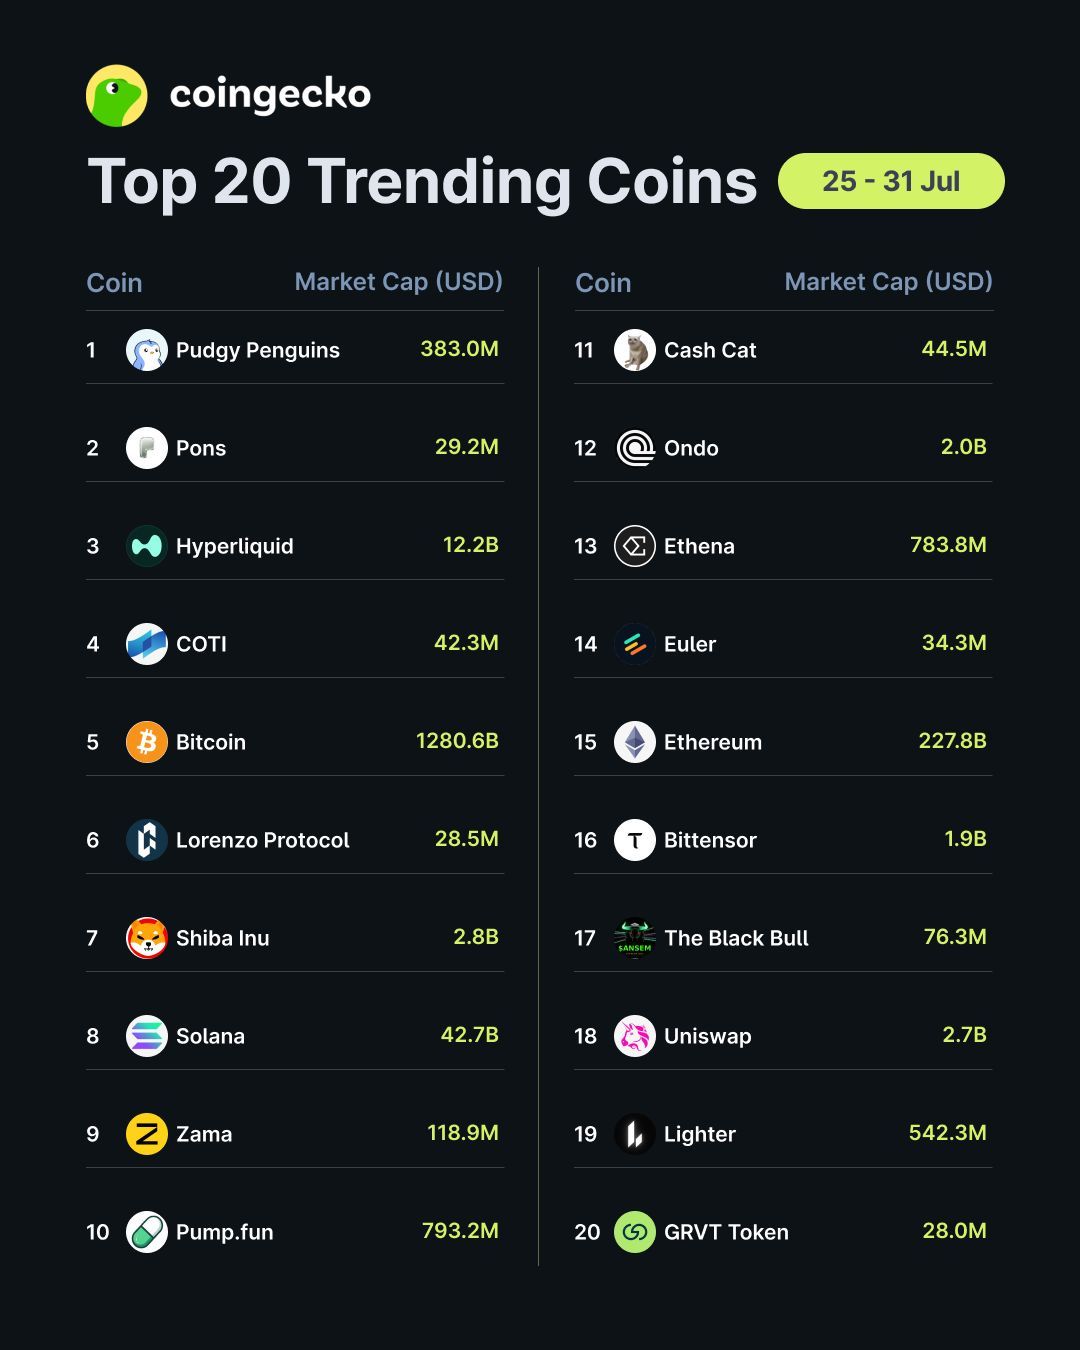Open the Lorenzo Protocol coin name
This screenshot has height=1350, width=1080.
263,840
